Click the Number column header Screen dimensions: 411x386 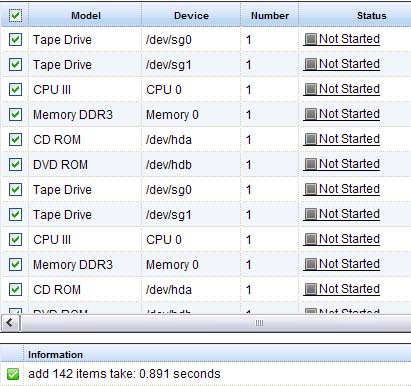270,15
